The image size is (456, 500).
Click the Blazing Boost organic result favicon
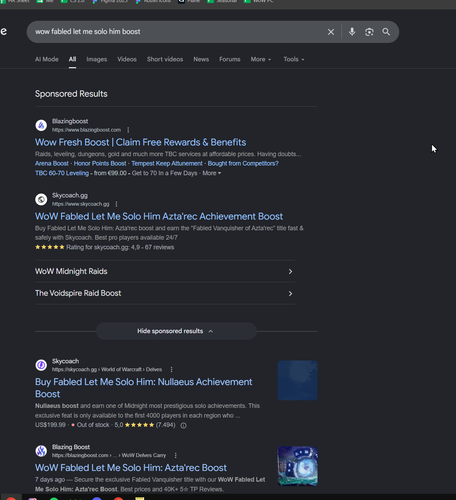[41, 451]
